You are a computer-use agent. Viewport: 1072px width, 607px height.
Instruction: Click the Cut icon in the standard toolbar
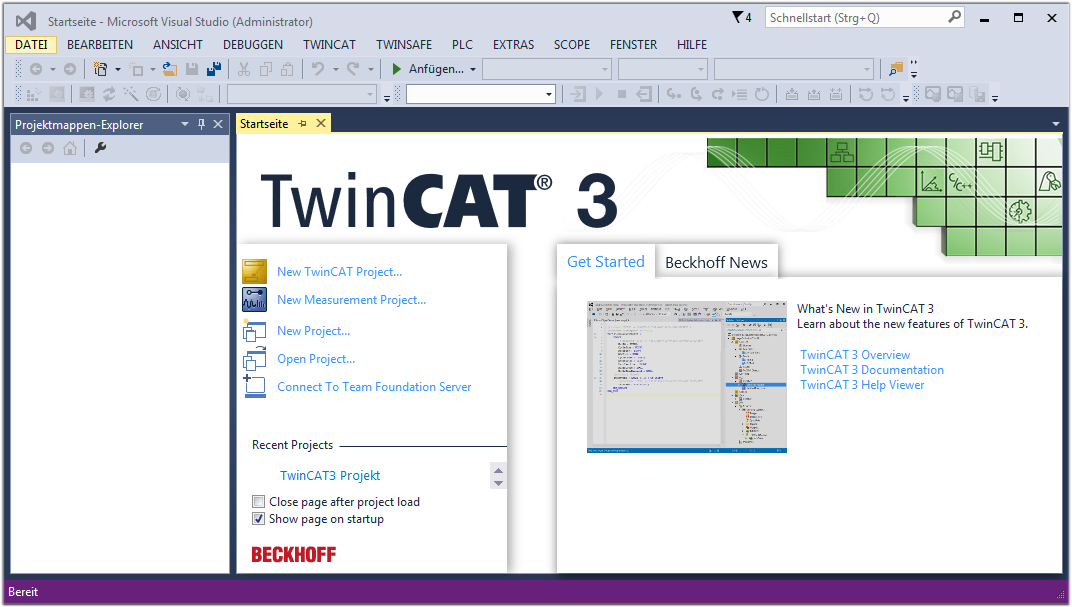(244, 69)
